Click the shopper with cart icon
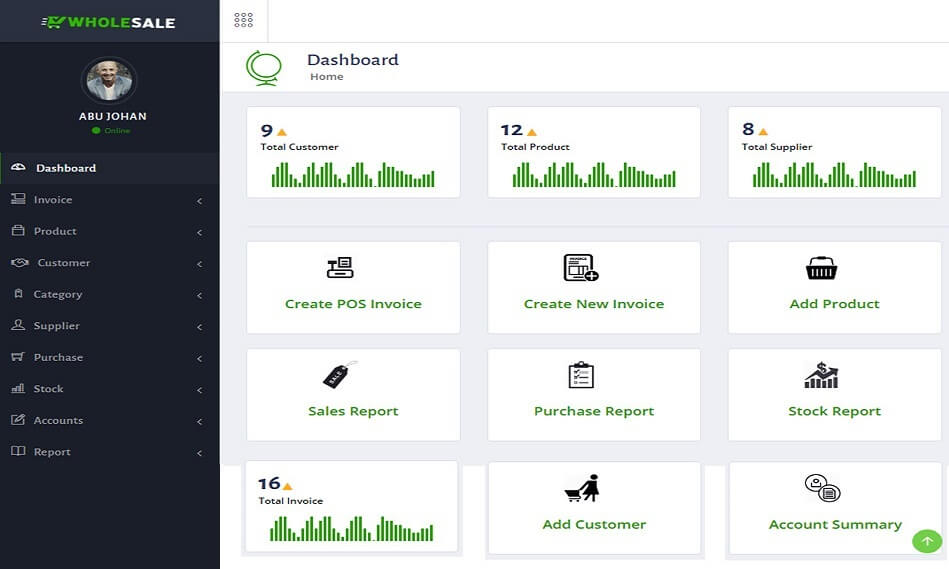Screen dimensions: 949x569 582,488
